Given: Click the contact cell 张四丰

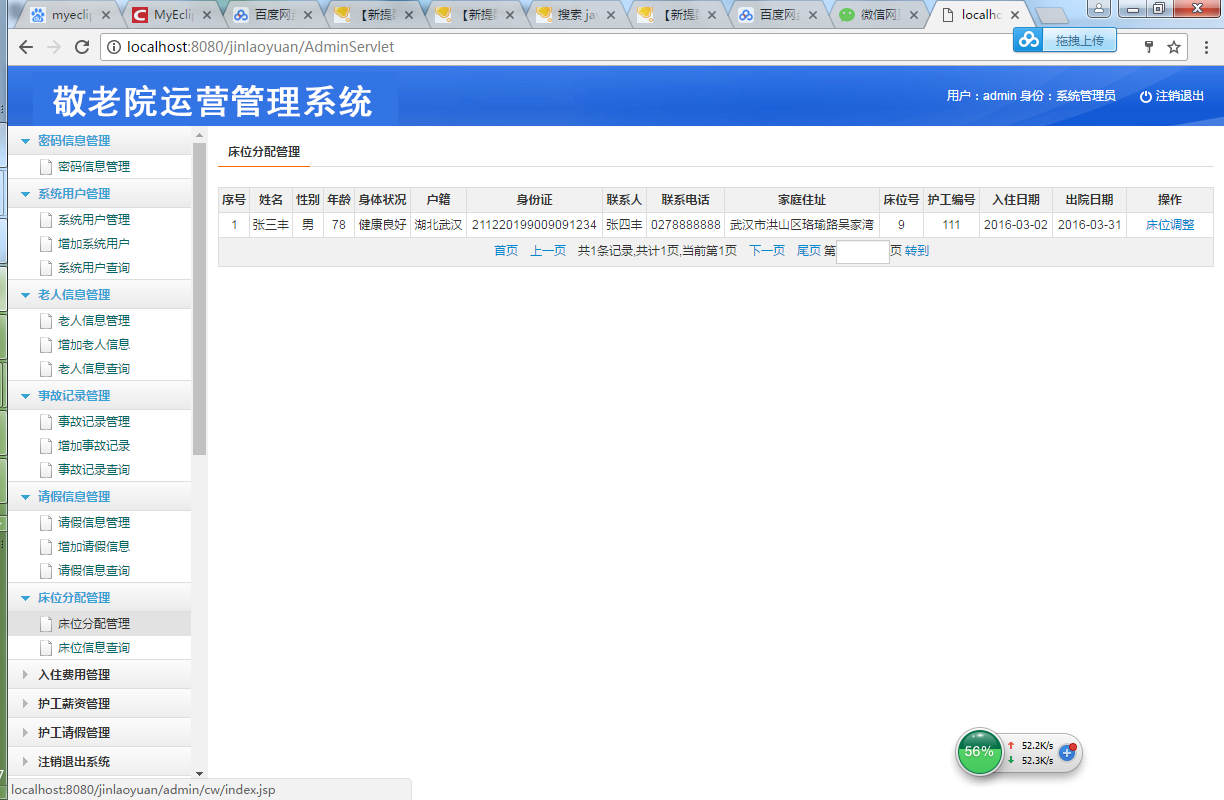Looking at the screenshot, I should coord(624,225).
